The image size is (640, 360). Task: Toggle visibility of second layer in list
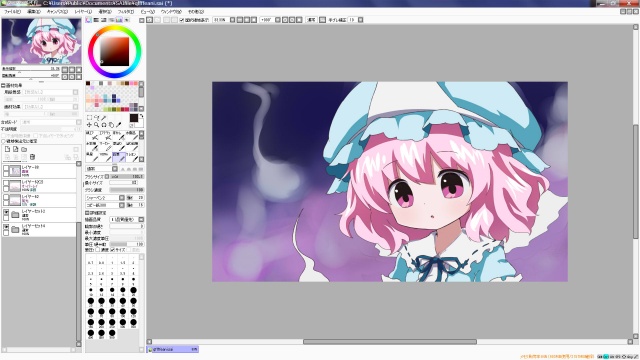pos(6,183)
